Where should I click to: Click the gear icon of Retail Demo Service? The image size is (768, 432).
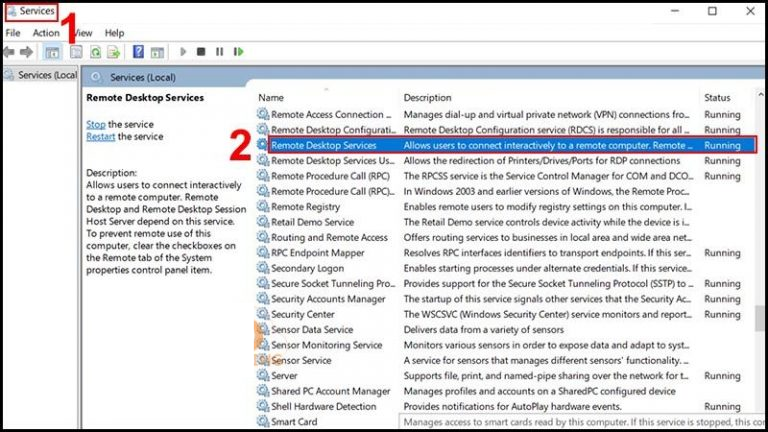(x=263, y=221)
